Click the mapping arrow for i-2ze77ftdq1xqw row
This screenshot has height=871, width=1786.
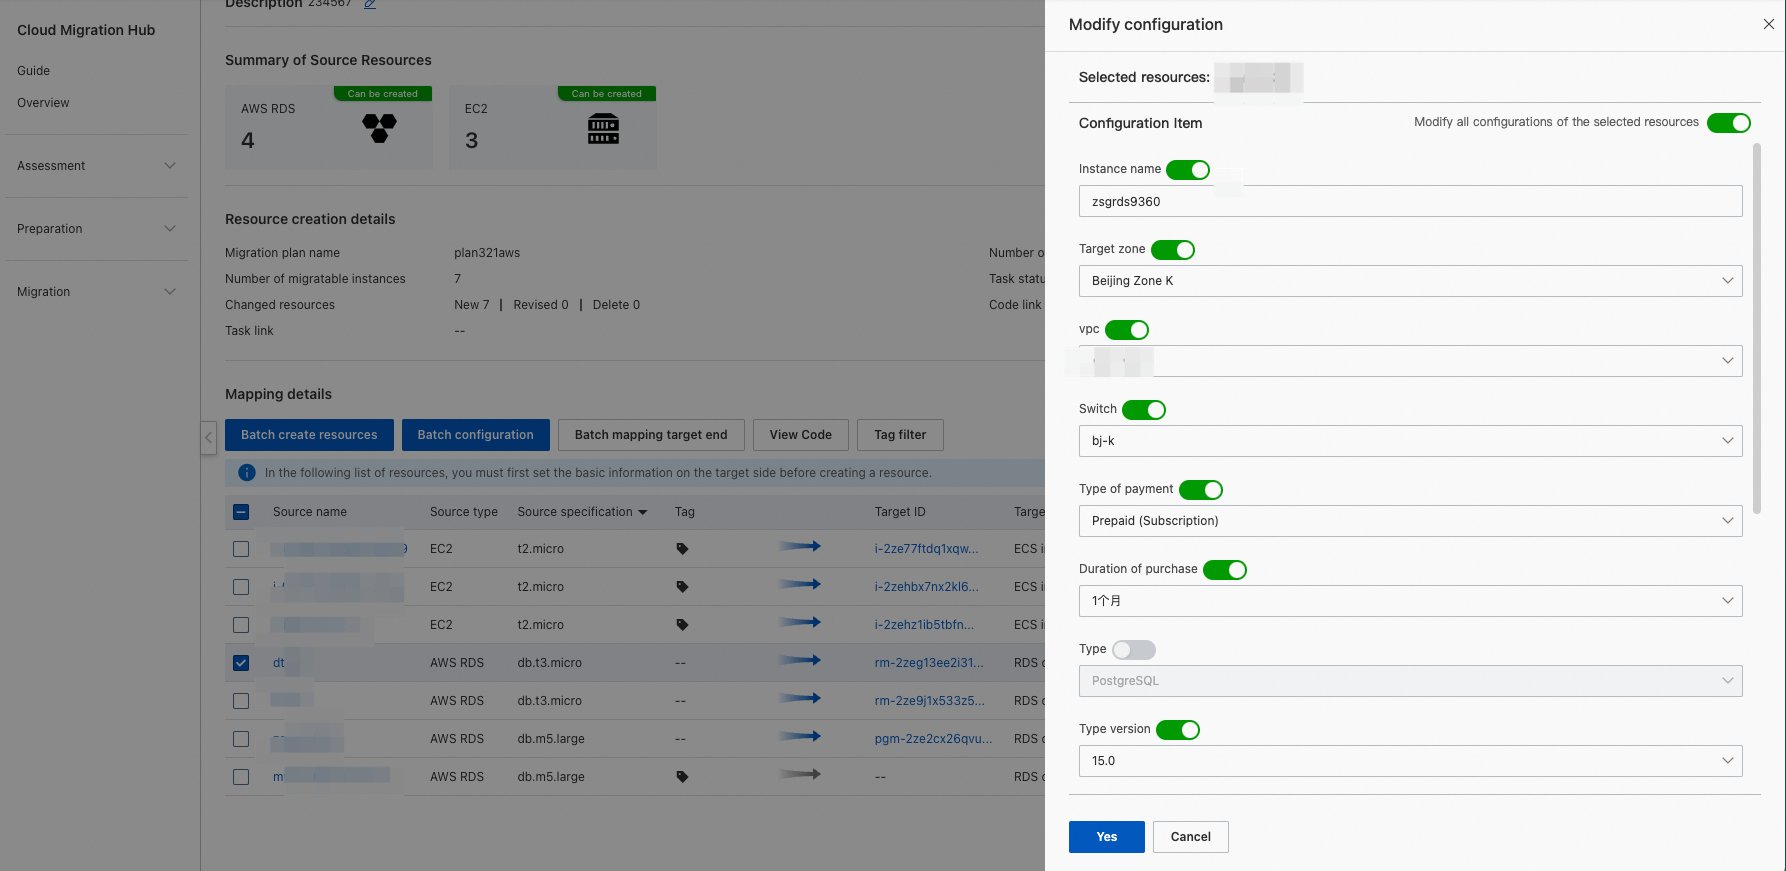pos(800,546)
